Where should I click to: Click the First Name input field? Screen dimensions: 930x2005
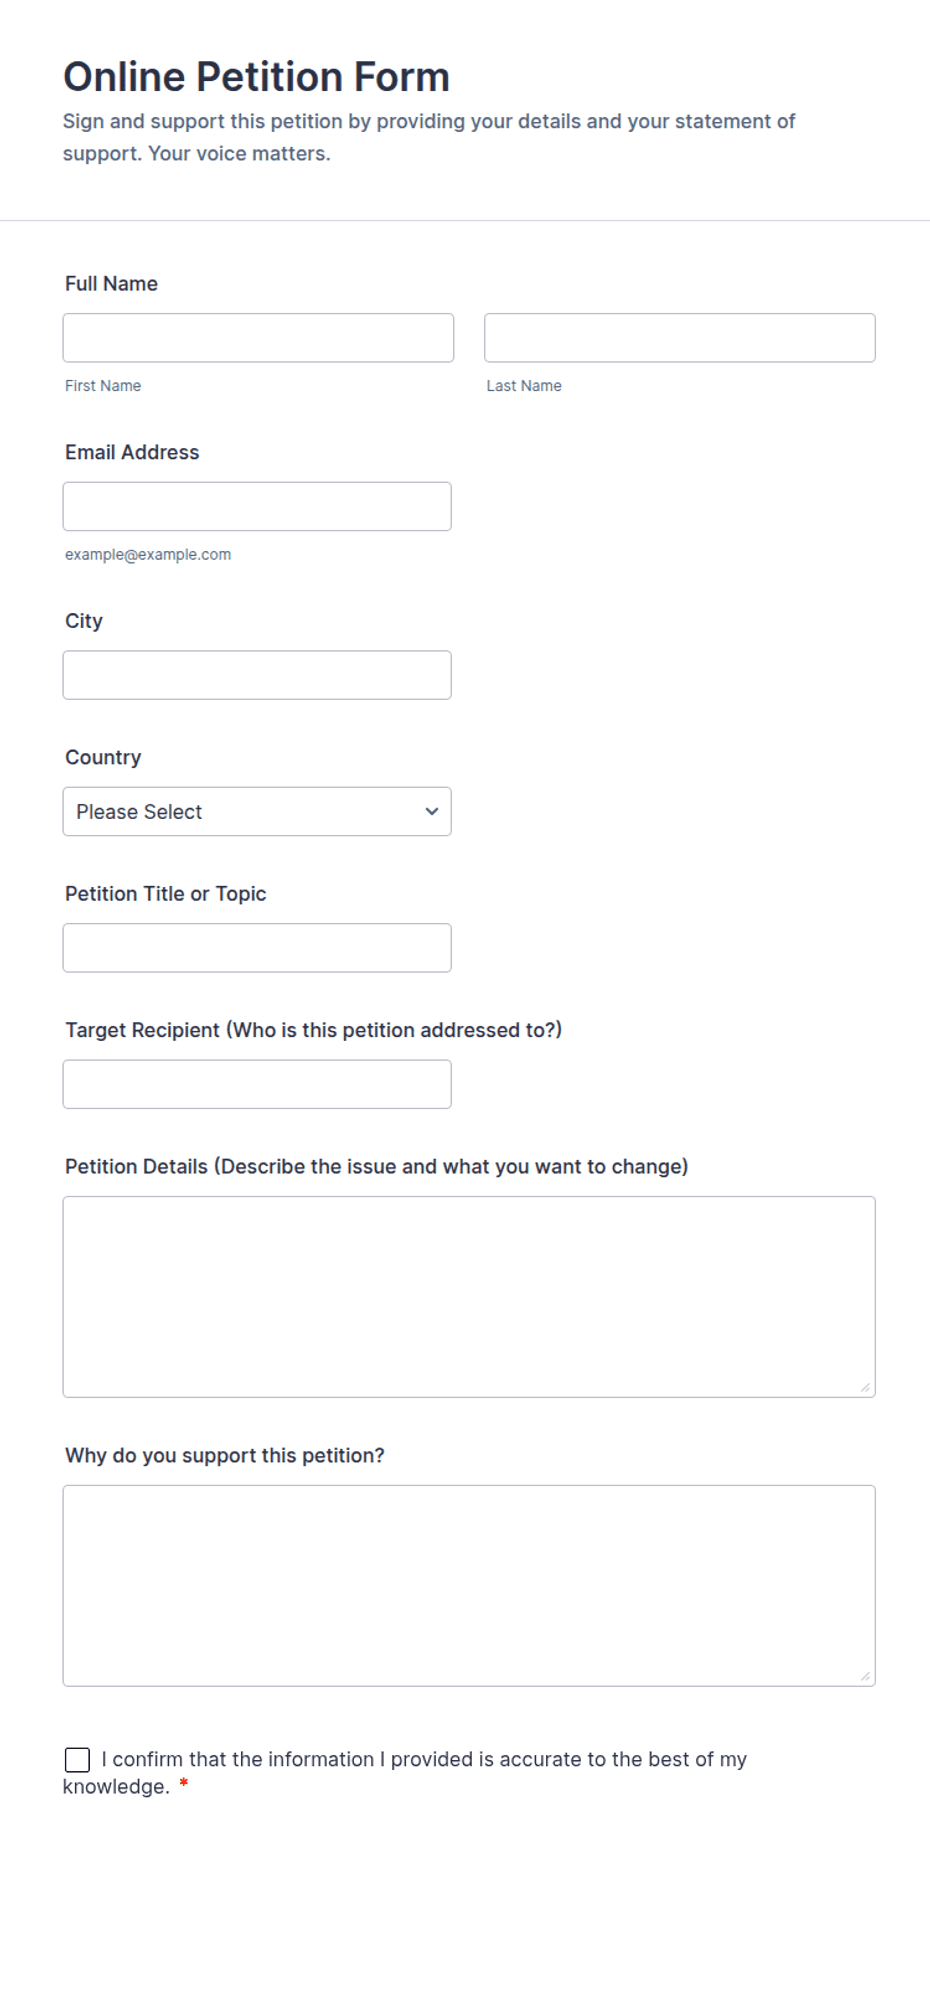pos(258,338)
